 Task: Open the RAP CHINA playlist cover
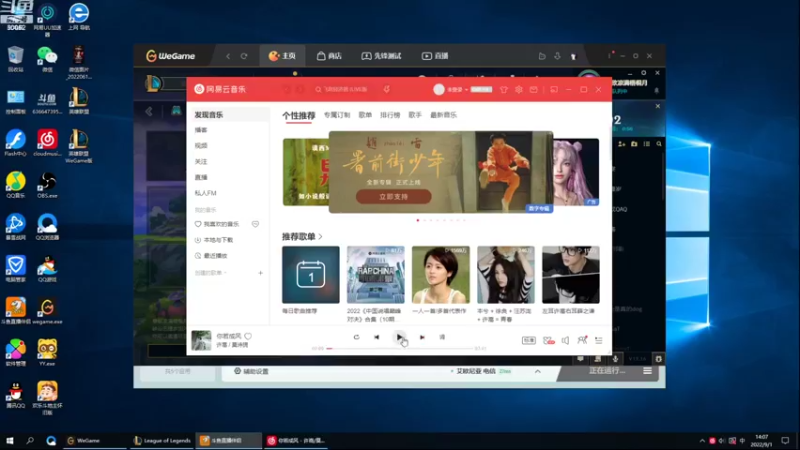[376, 274]
